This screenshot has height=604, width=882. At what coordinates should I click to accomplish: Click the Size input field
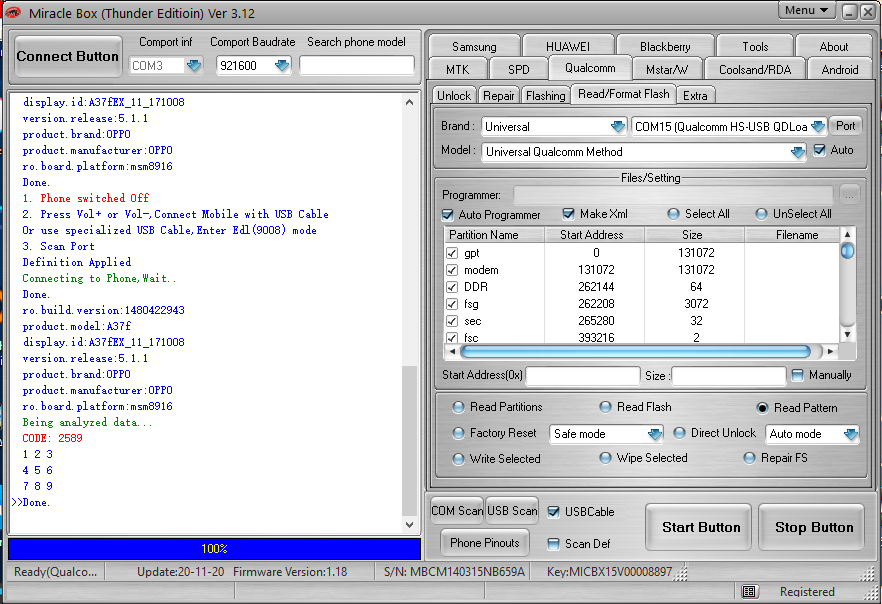point(729,376)
